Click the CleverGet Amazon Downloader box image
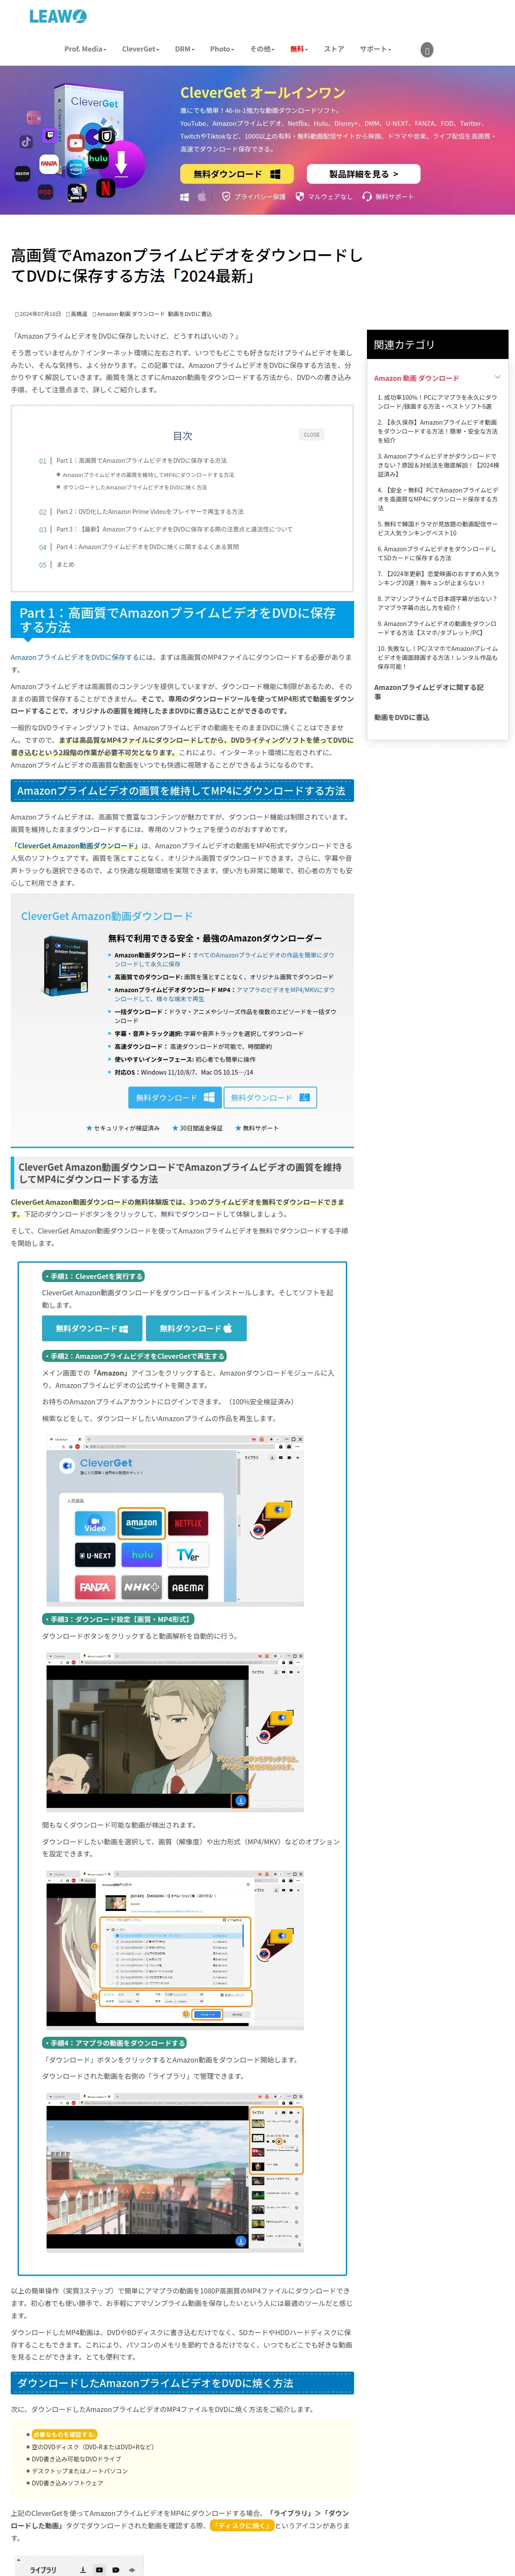The image size is (515, 2576). tap(66, 965)
